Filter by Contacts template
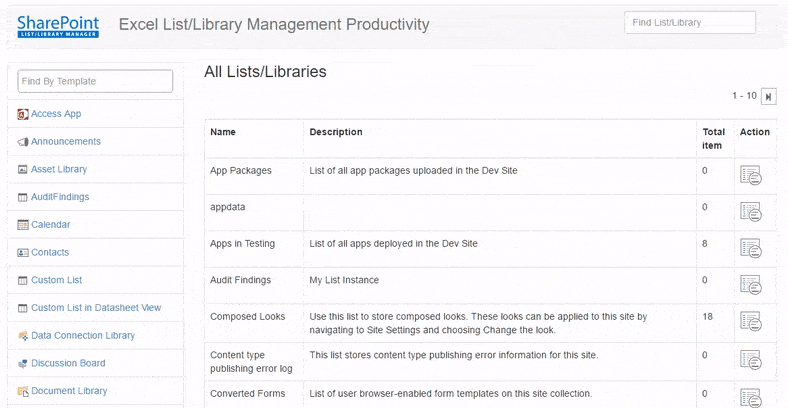 tap(50, 252)
